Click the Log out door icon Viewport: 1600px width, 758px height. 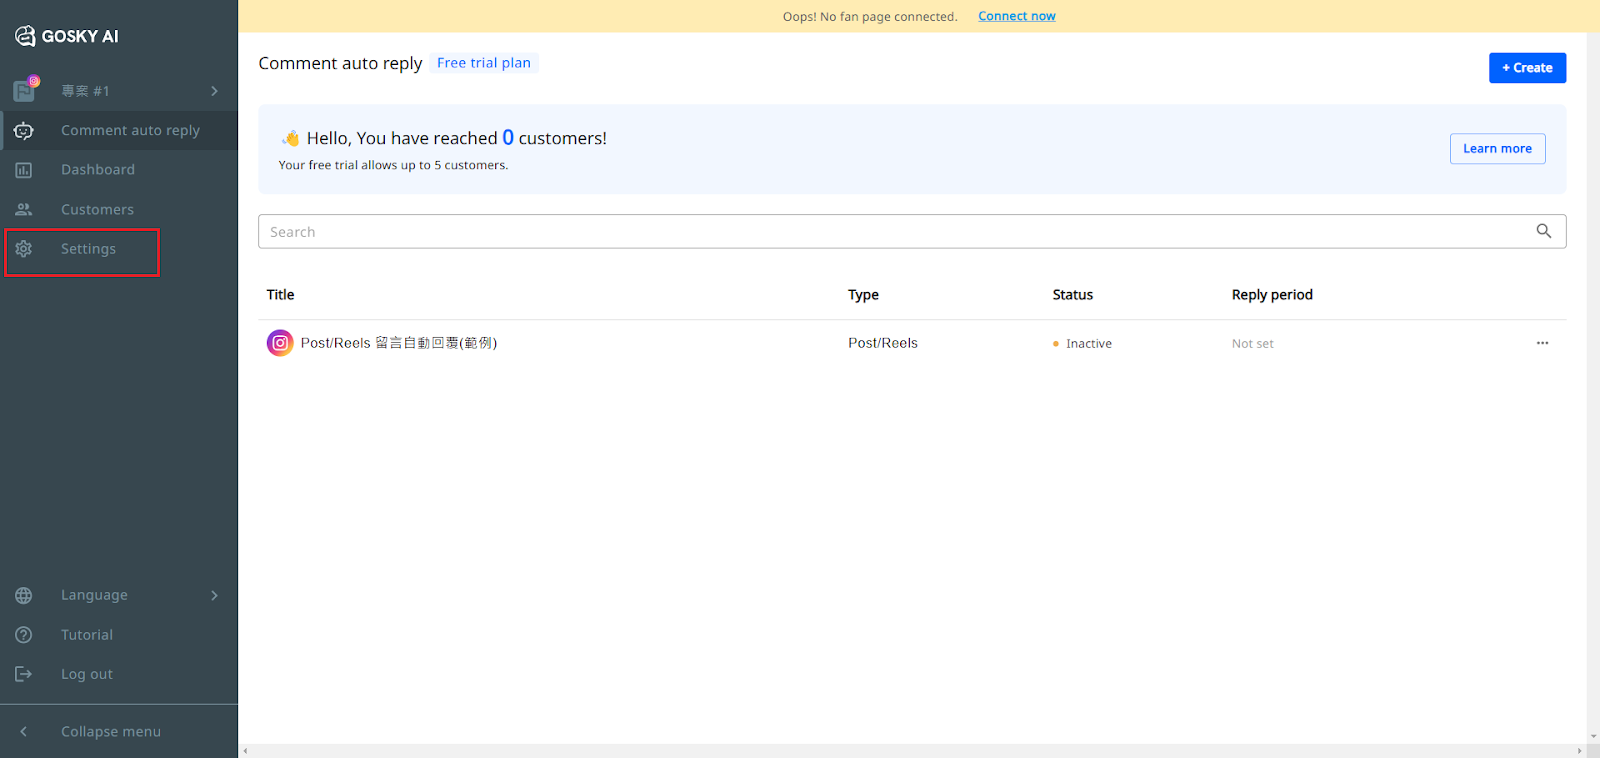click(x=24, y=674)
